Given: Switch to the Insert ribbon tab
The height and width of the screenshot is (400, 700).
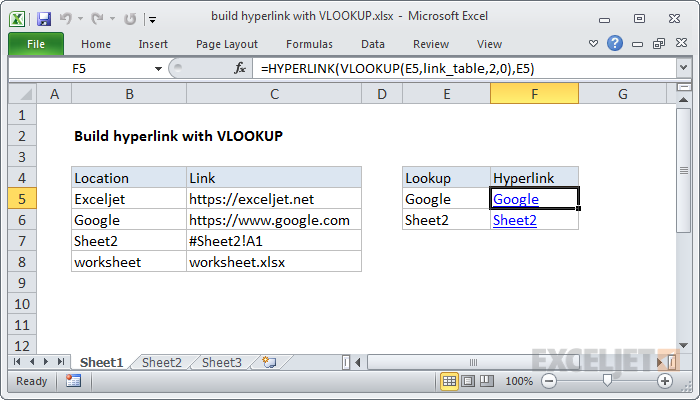Looking at the screenshot, I should (153, 44).
